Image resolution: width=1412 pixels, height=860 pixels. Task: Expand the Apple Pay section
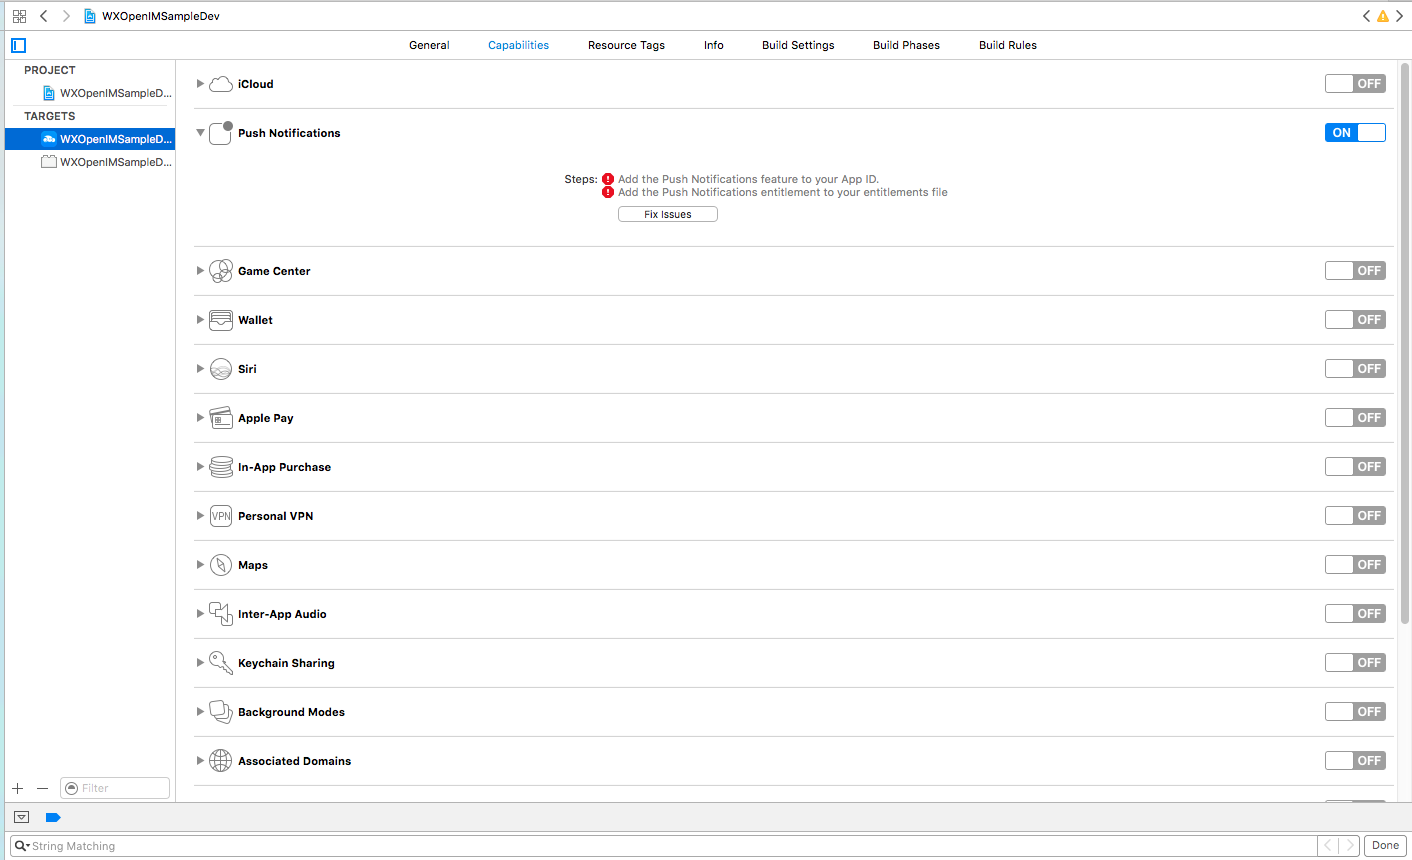click(200, 418)
